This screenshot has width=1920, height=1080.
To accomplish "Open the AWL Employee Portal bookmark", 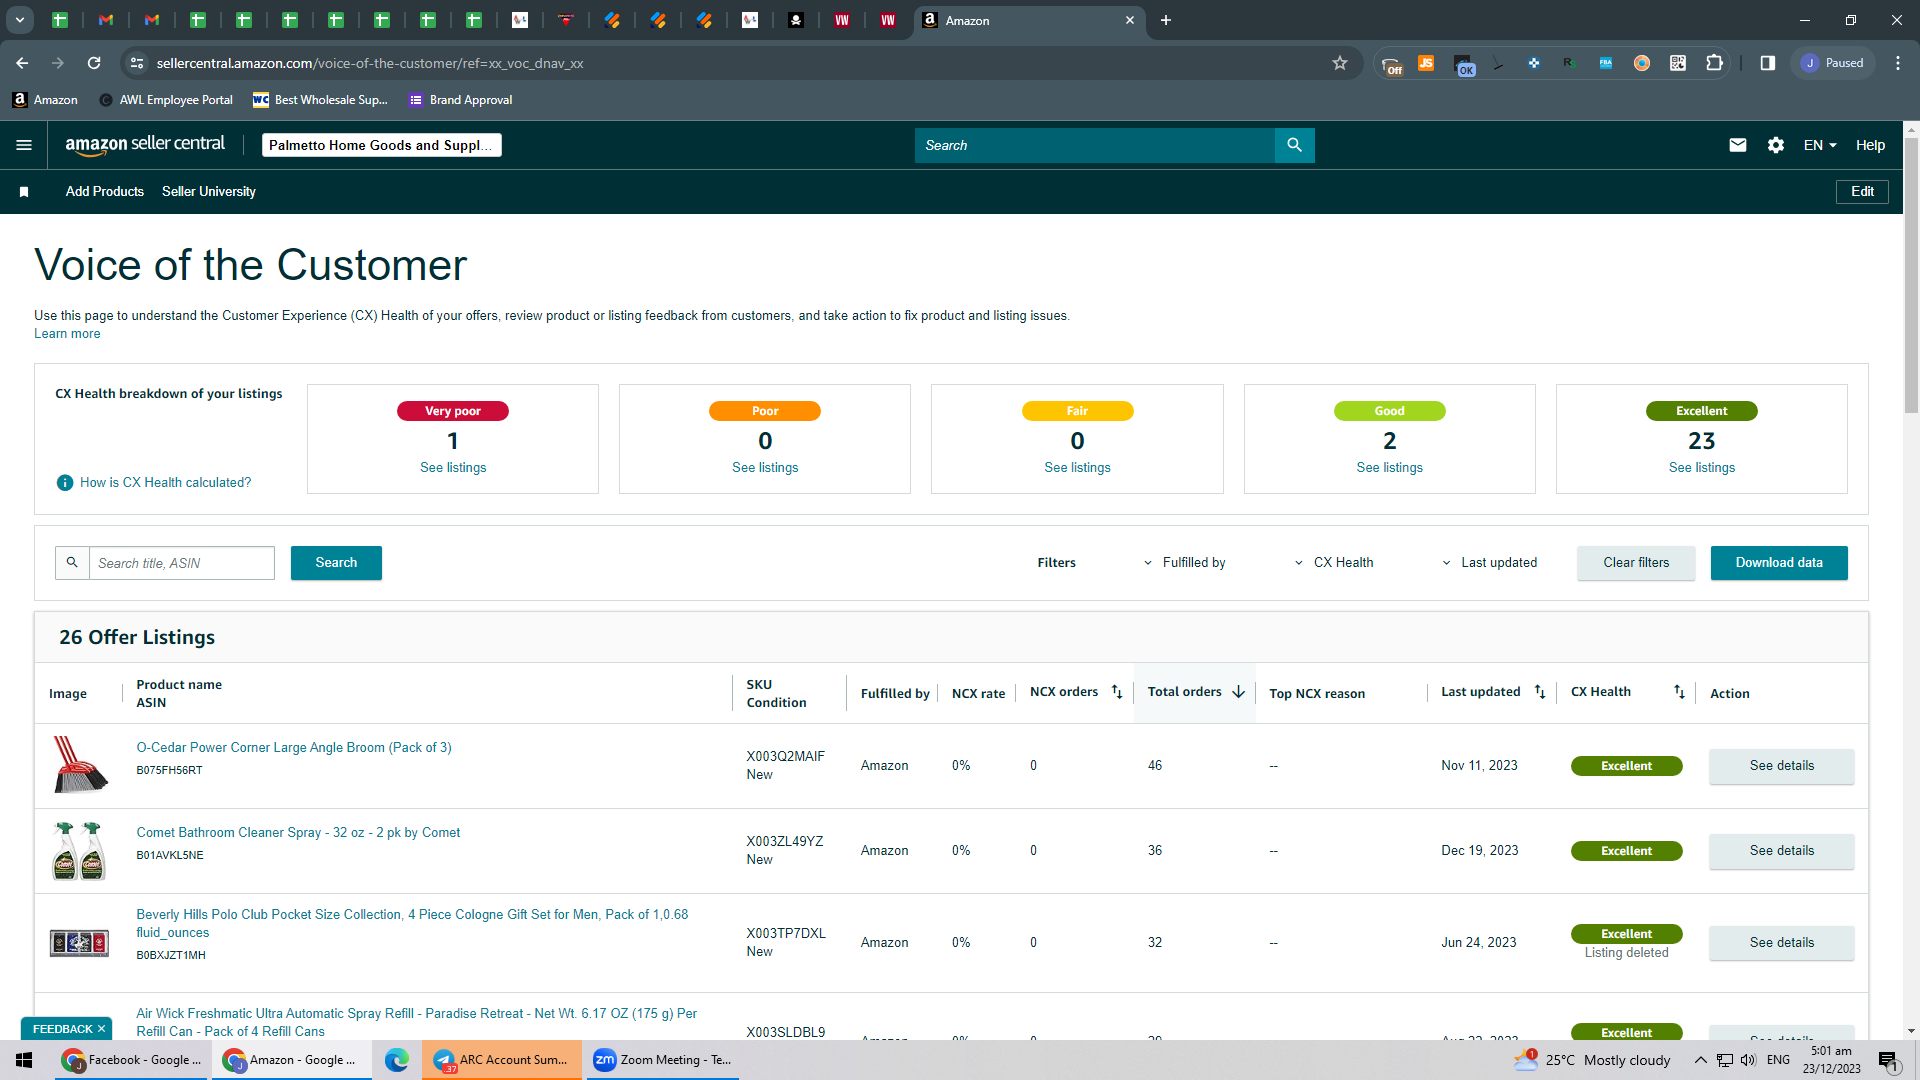I will point(166,100).
